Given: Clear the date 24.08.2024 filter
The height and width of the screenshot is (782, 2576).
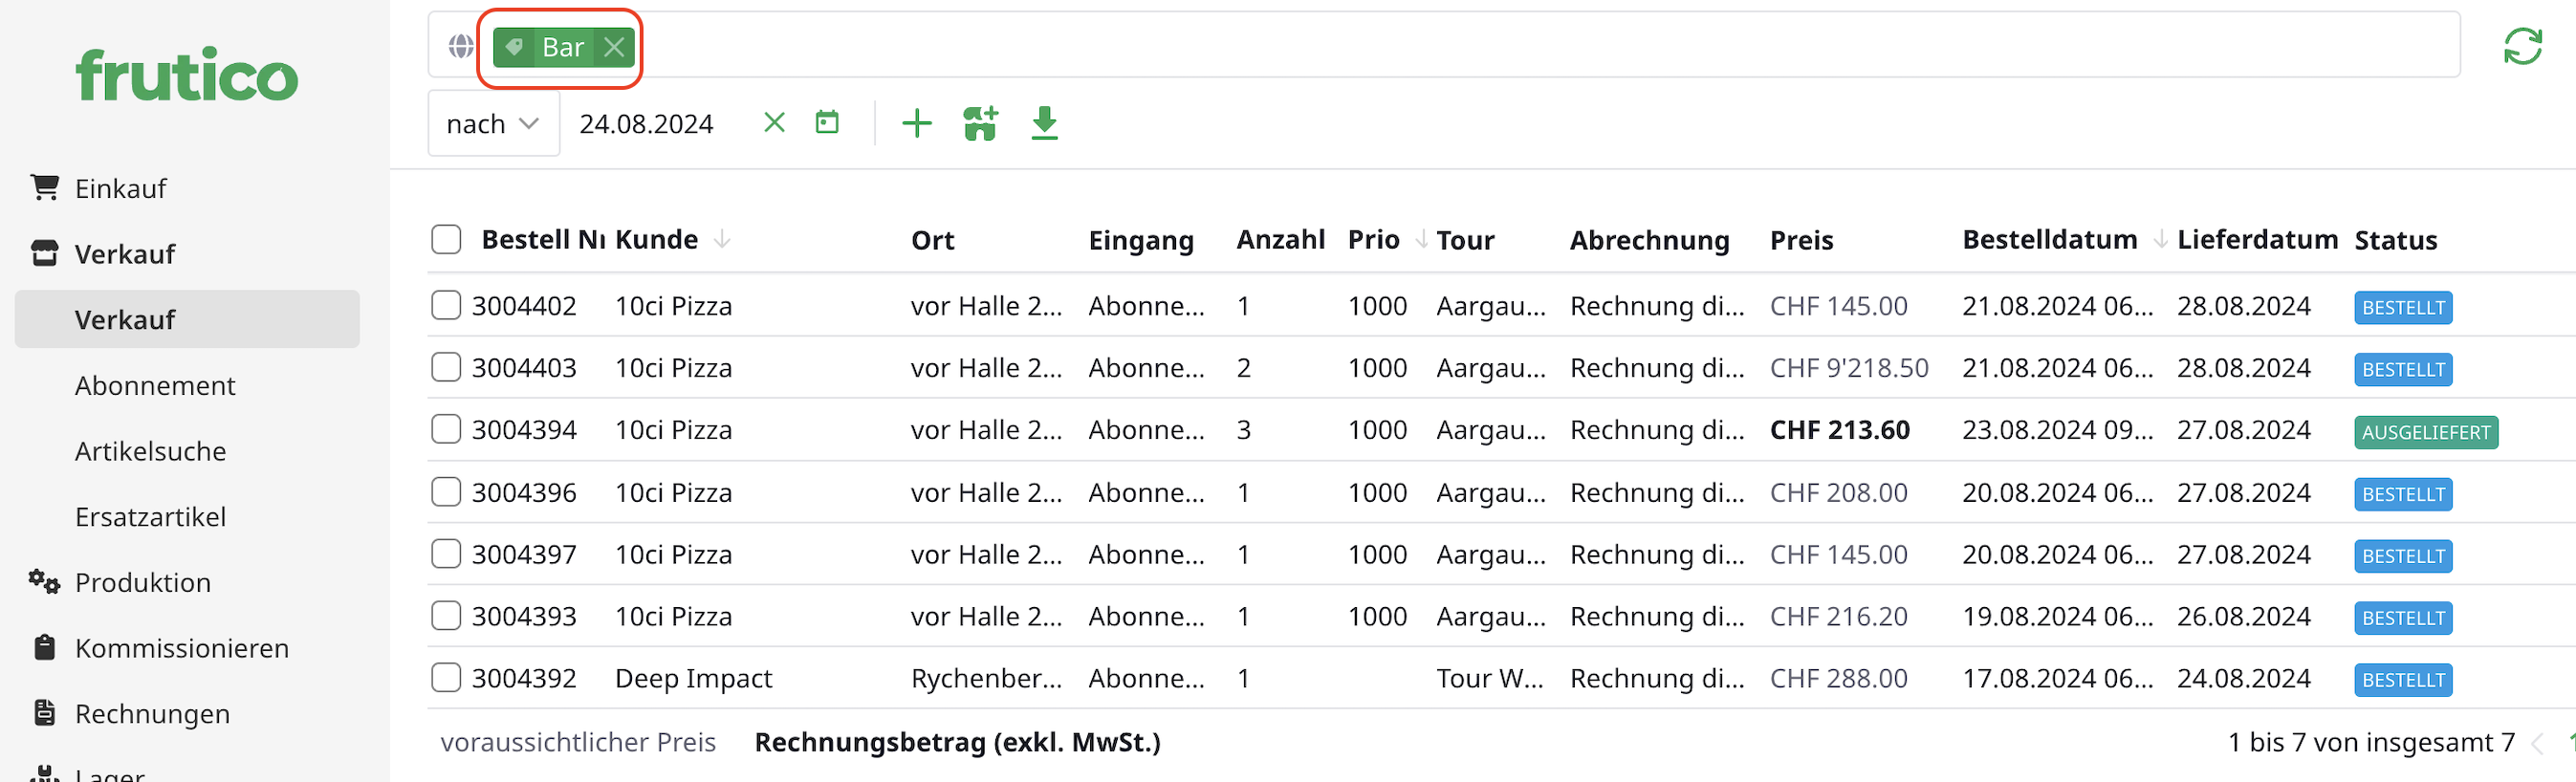Looking at the screenshot, I should pos(774,123).
